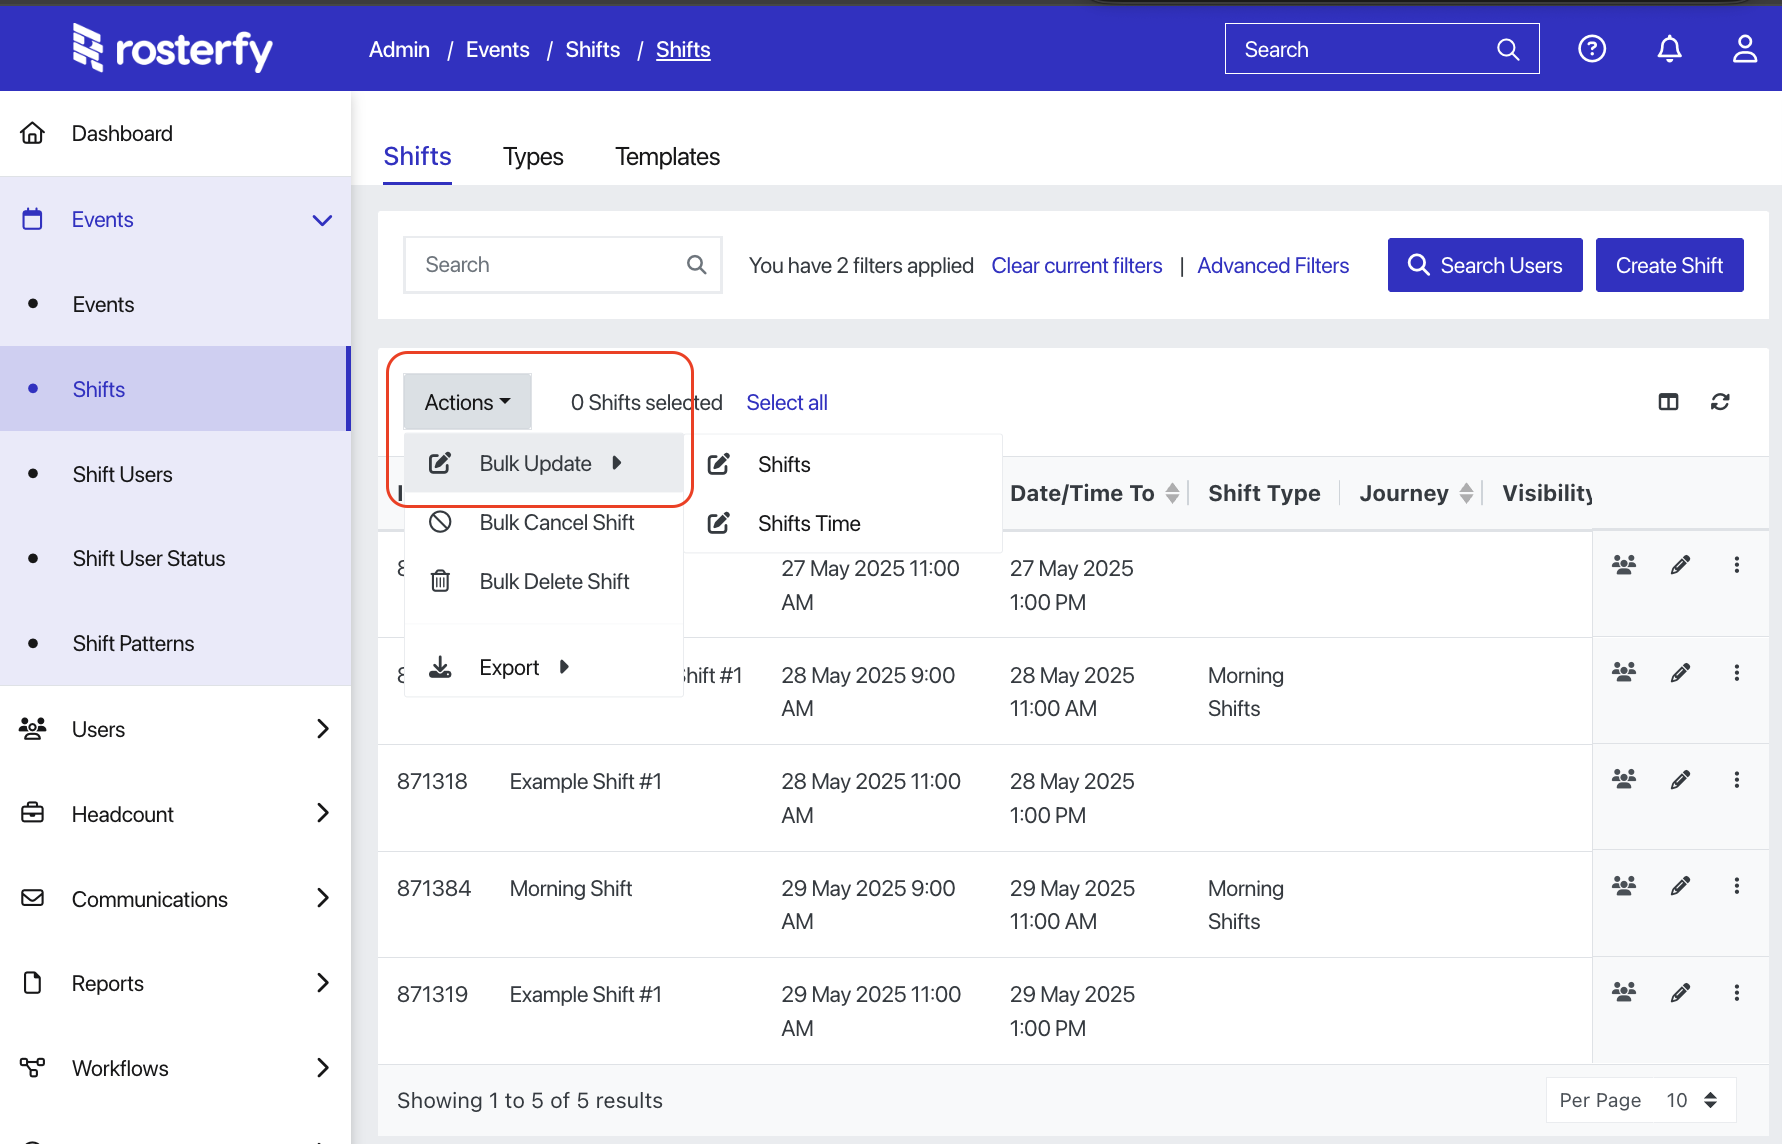
Task: Open more options for shift 871319
Action: click(x=1737, y=992)
